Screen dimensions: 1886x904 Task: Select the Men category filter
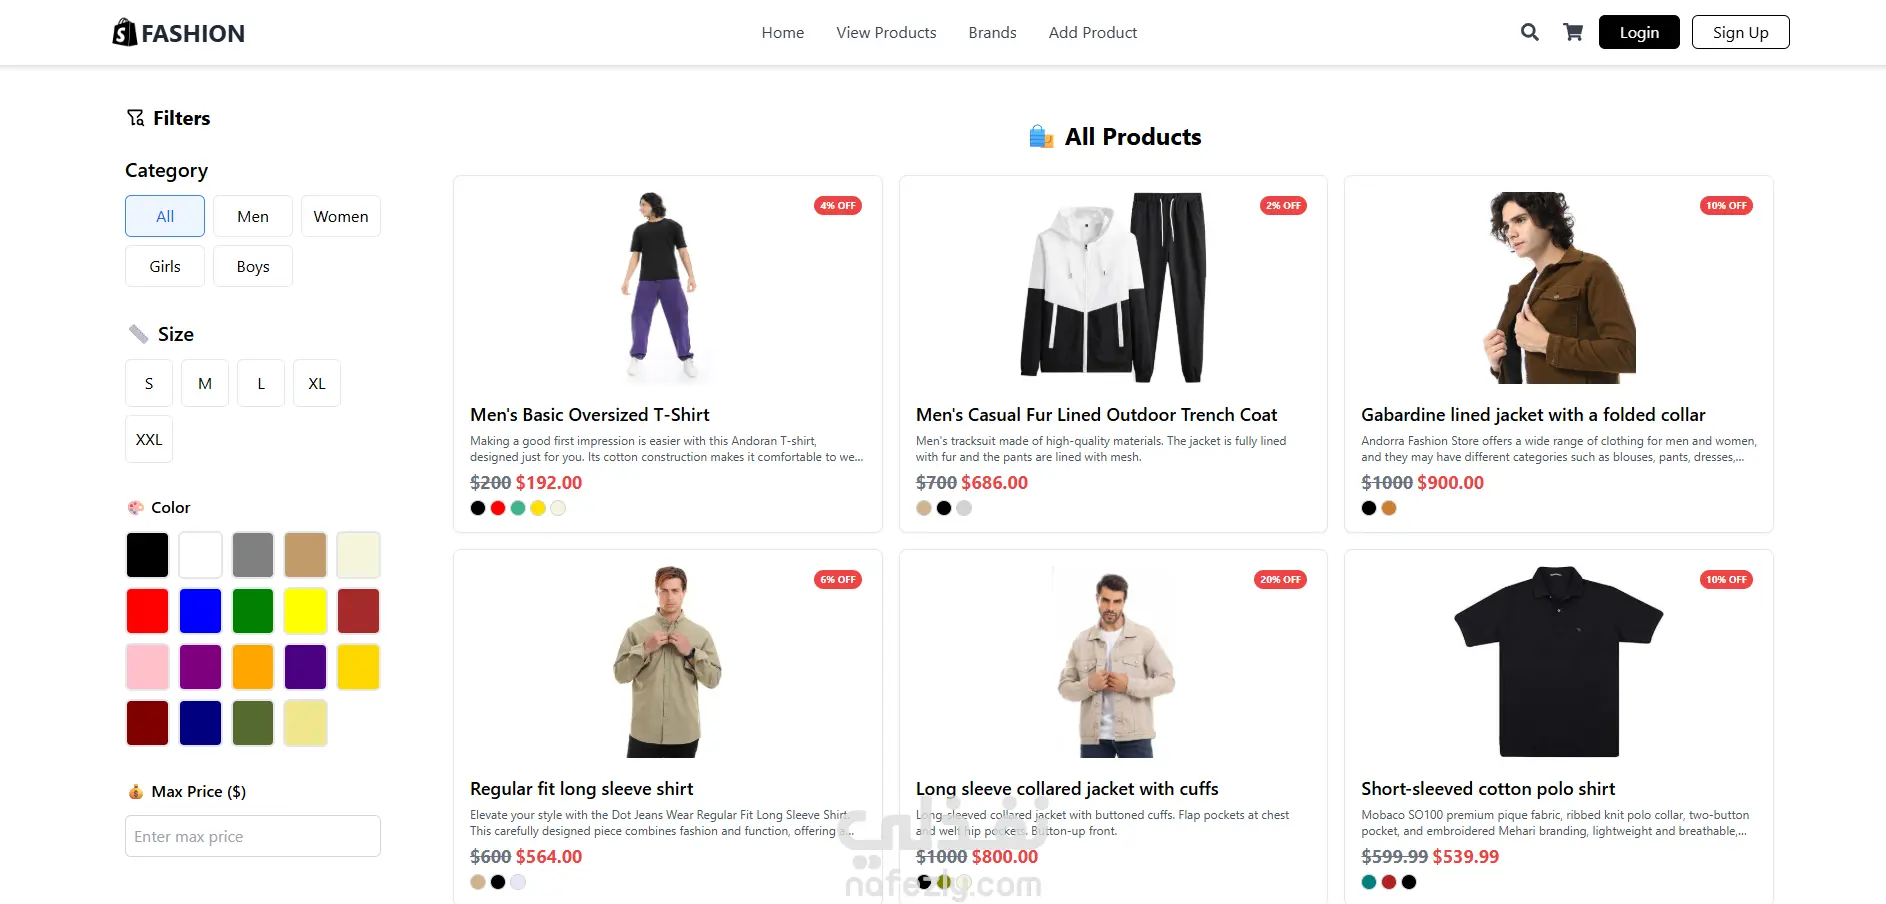[253, 216]
